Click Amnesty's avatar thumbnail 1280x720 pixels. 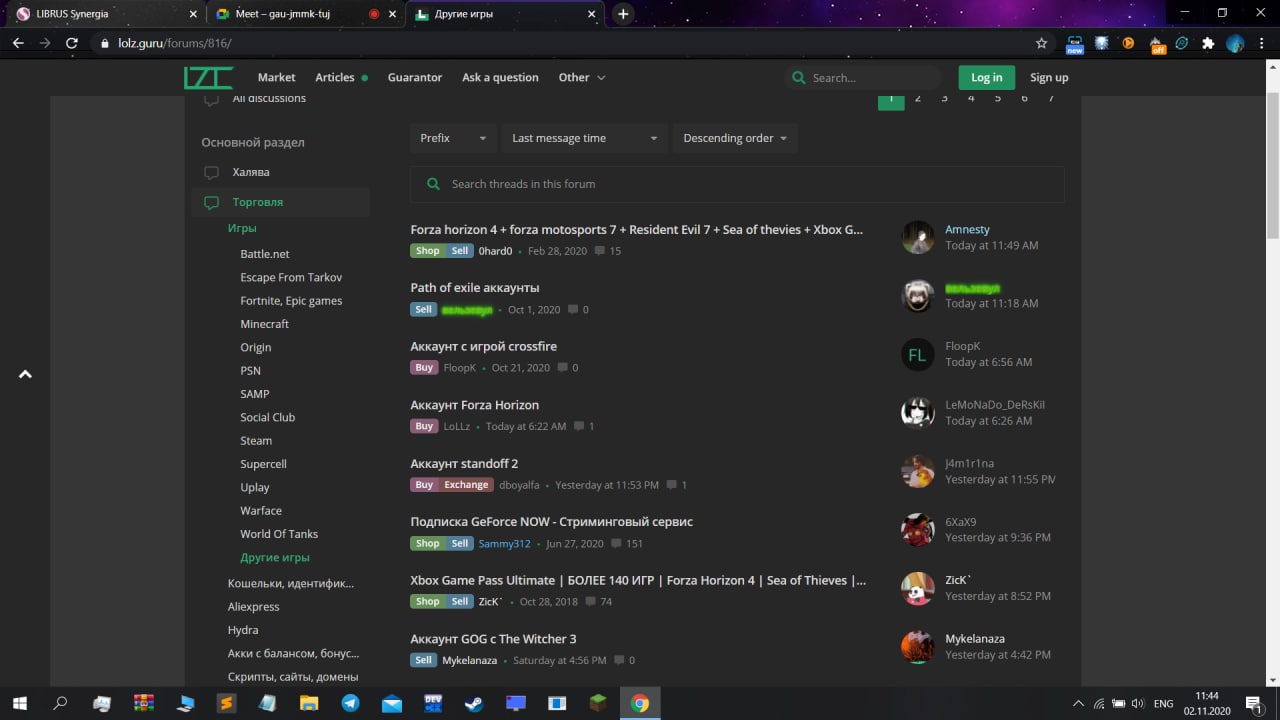(x=918, y=237)
